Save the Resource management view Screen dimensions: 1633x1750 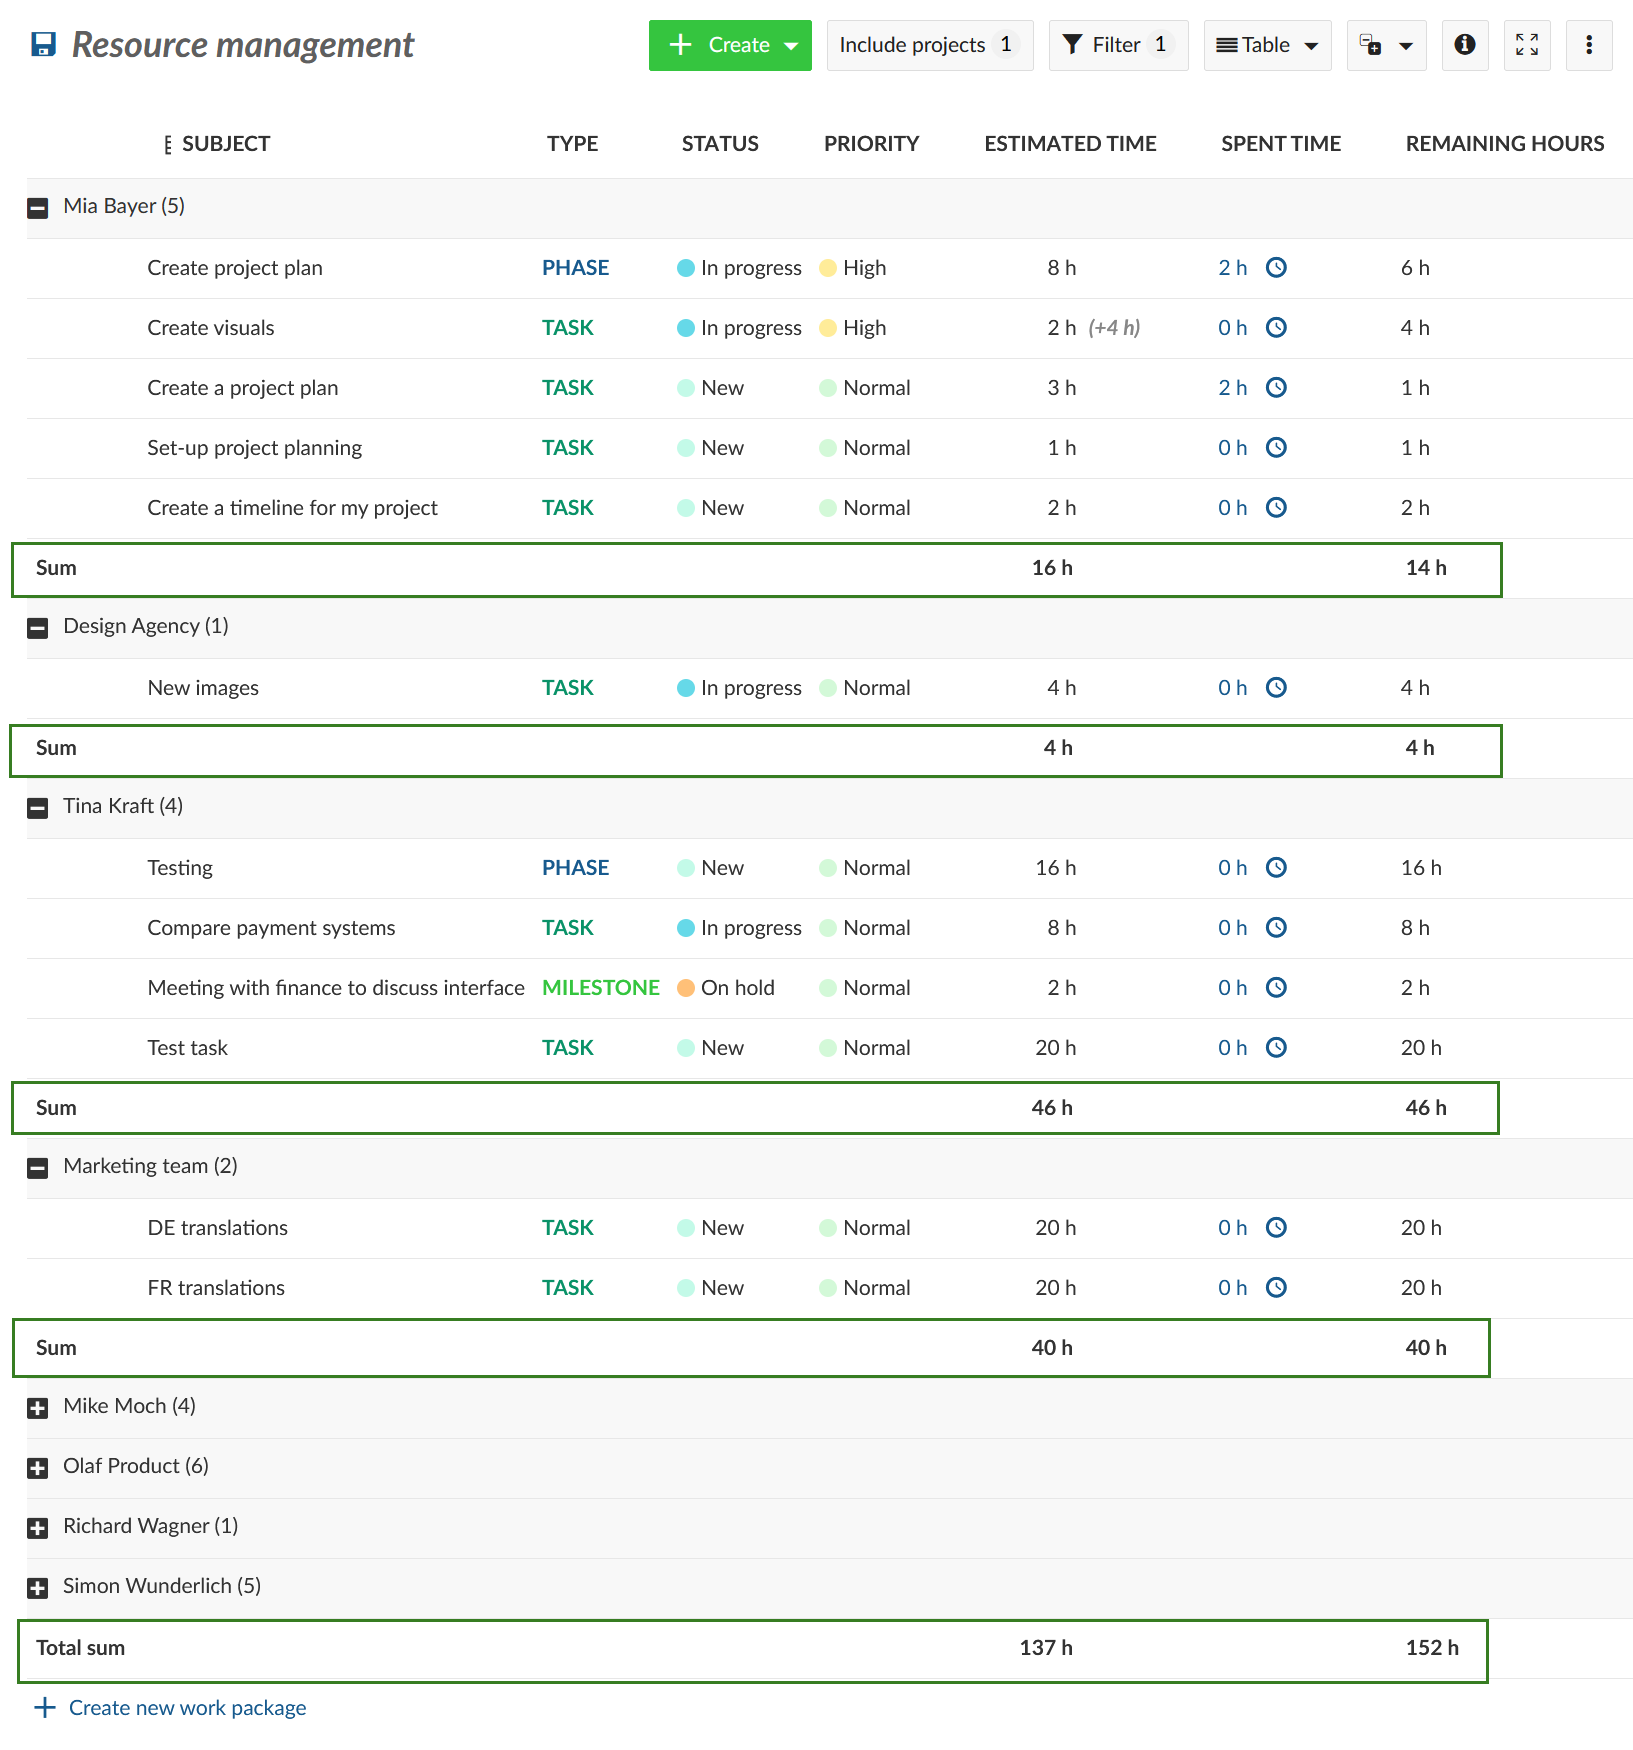(43, 44)
